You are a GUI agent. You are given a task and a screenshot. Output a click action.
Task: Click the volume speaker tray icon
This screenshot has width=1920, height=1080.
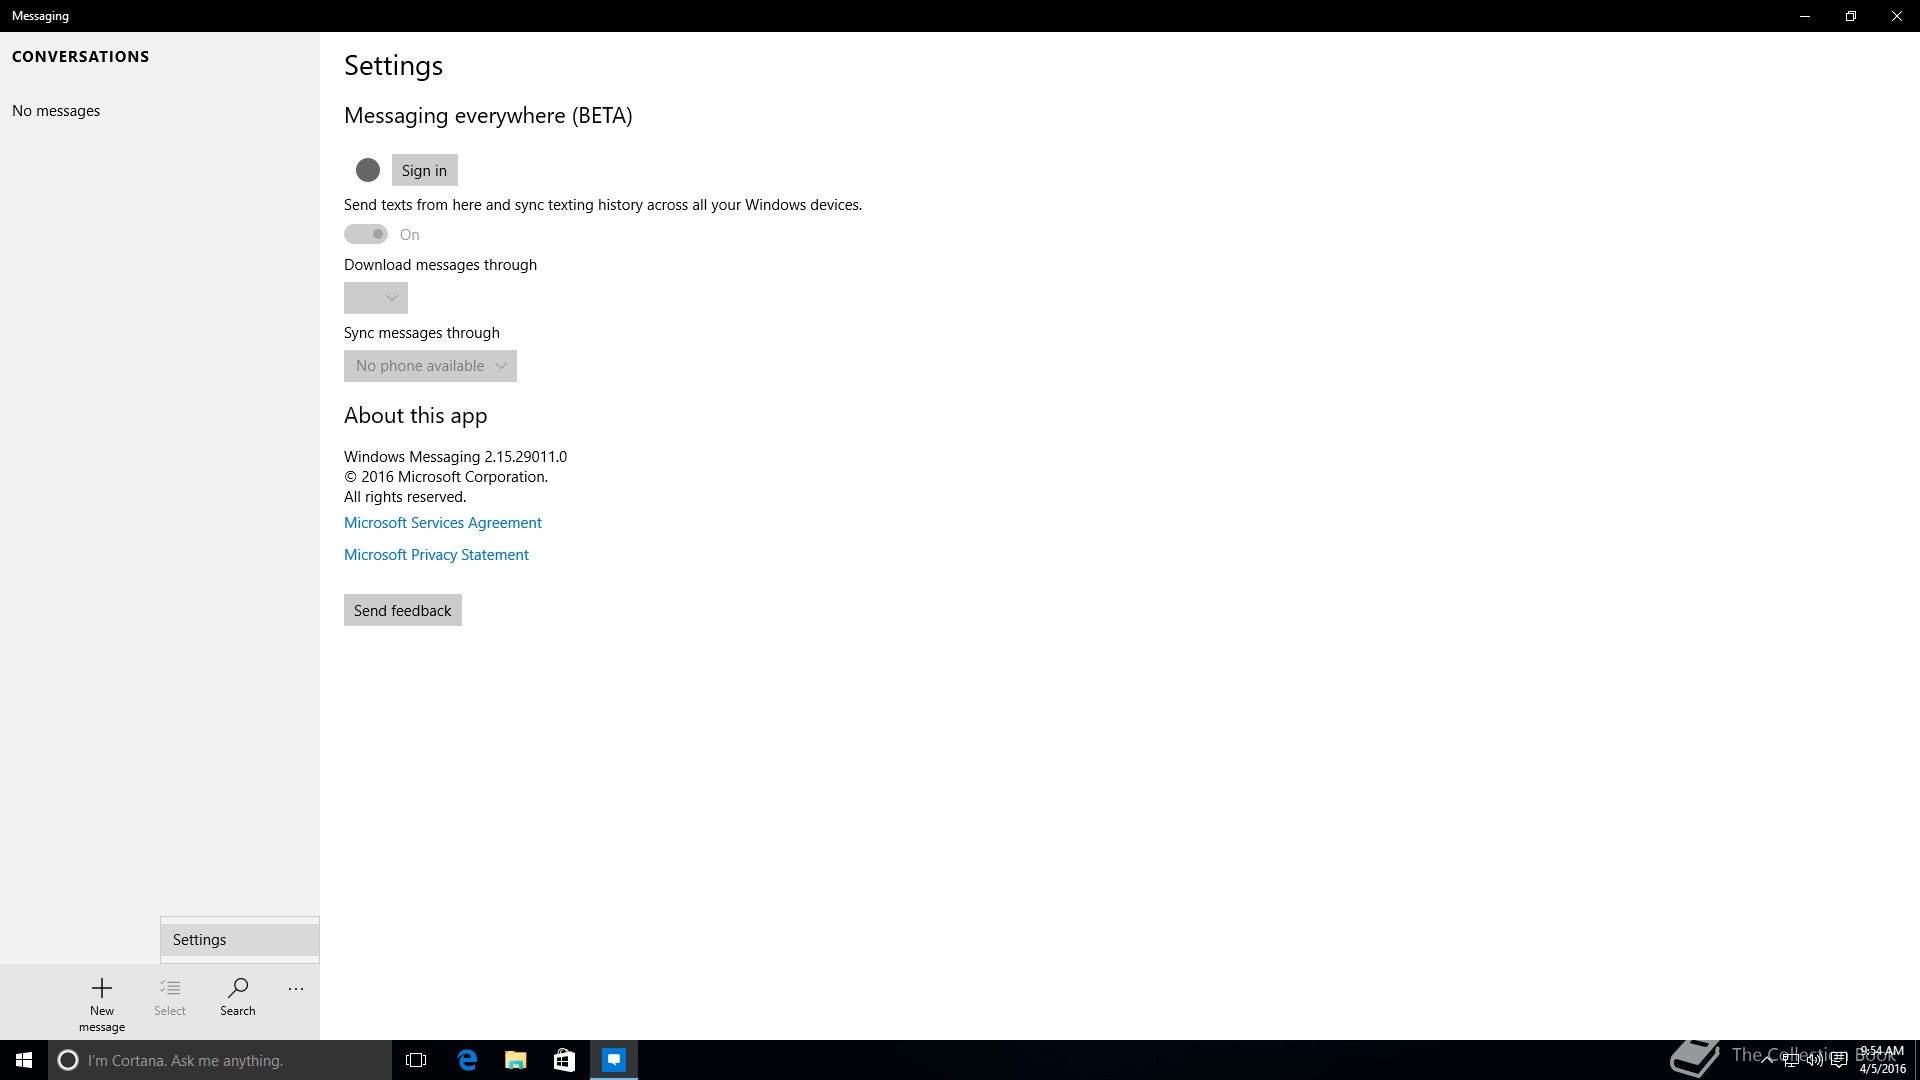click(x=1815, y=1060)
